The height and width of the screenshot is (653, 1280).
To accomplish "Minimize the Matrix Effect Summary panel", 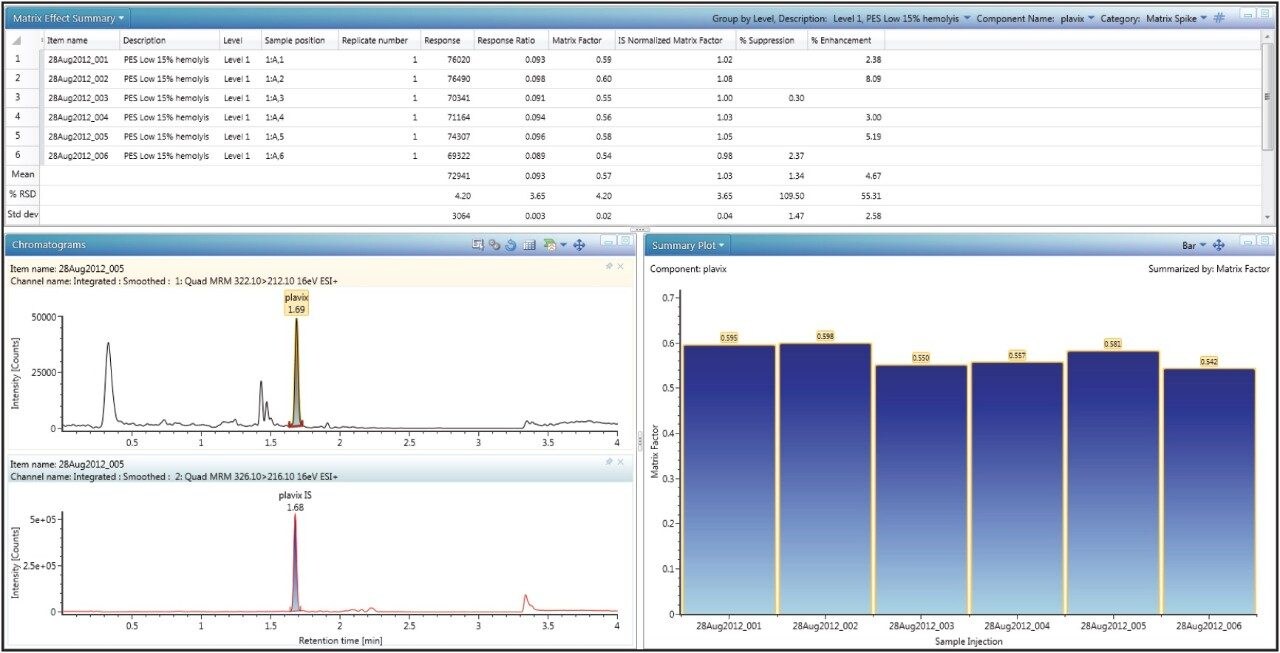I will (1247, 15).
